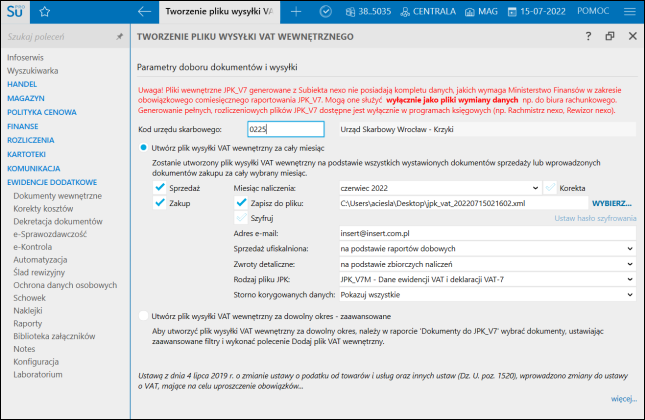
Task: Focus the Szukaj poleceń search field
Action: point(60,37)
